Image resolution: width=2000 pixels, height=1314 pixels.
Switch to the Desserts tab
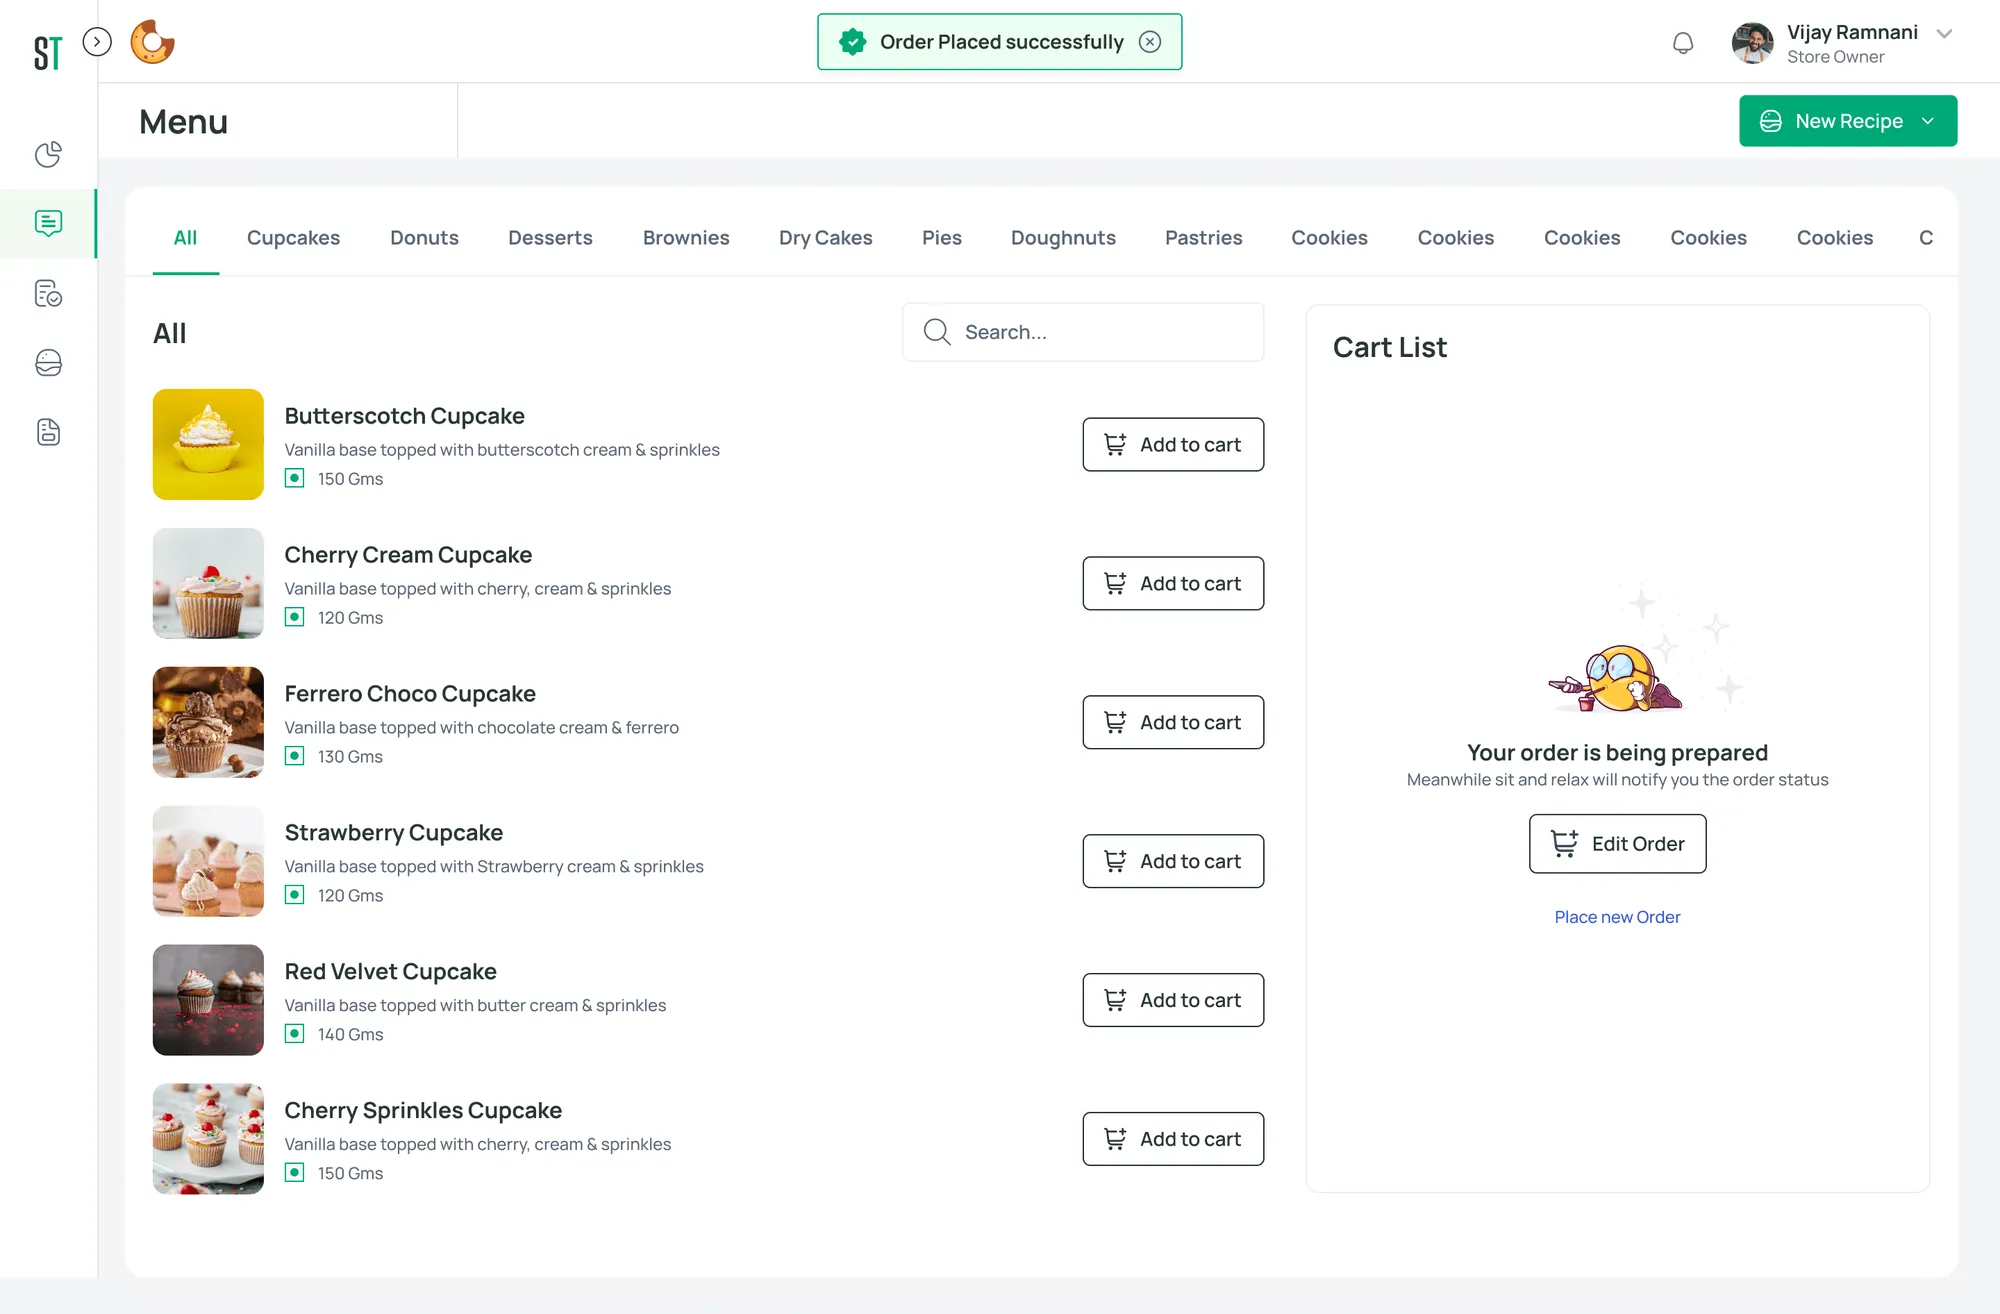[550, 238]
